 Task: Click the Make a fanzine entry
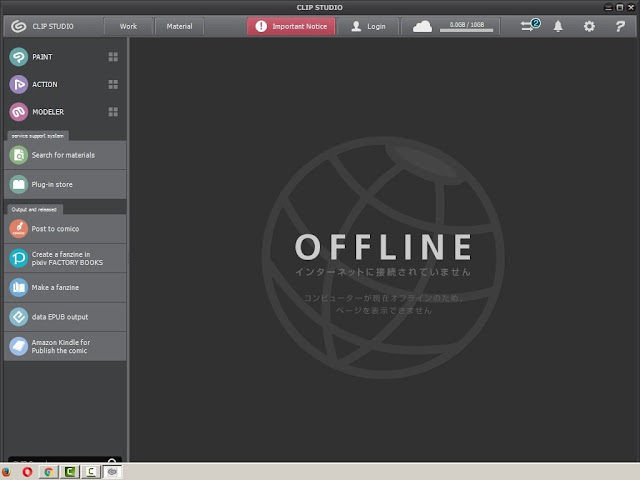pyautogui.click(x=65, y=288)
